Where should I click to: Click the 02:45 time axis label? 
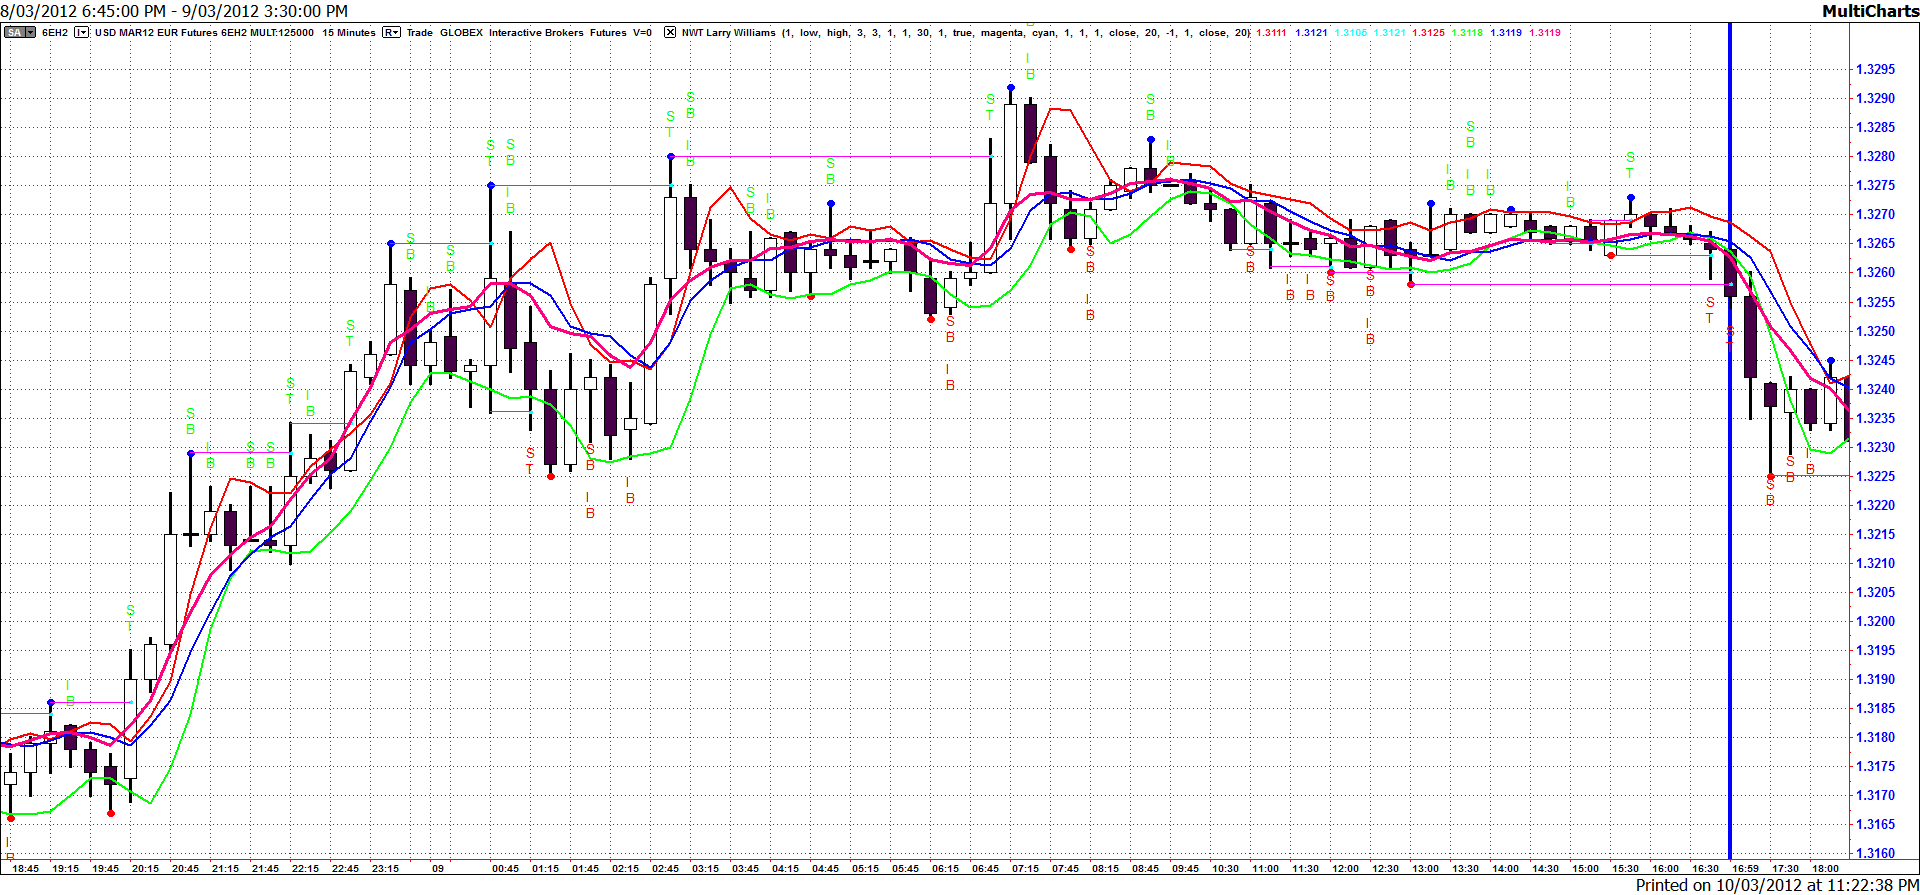(x=665, y=868)
